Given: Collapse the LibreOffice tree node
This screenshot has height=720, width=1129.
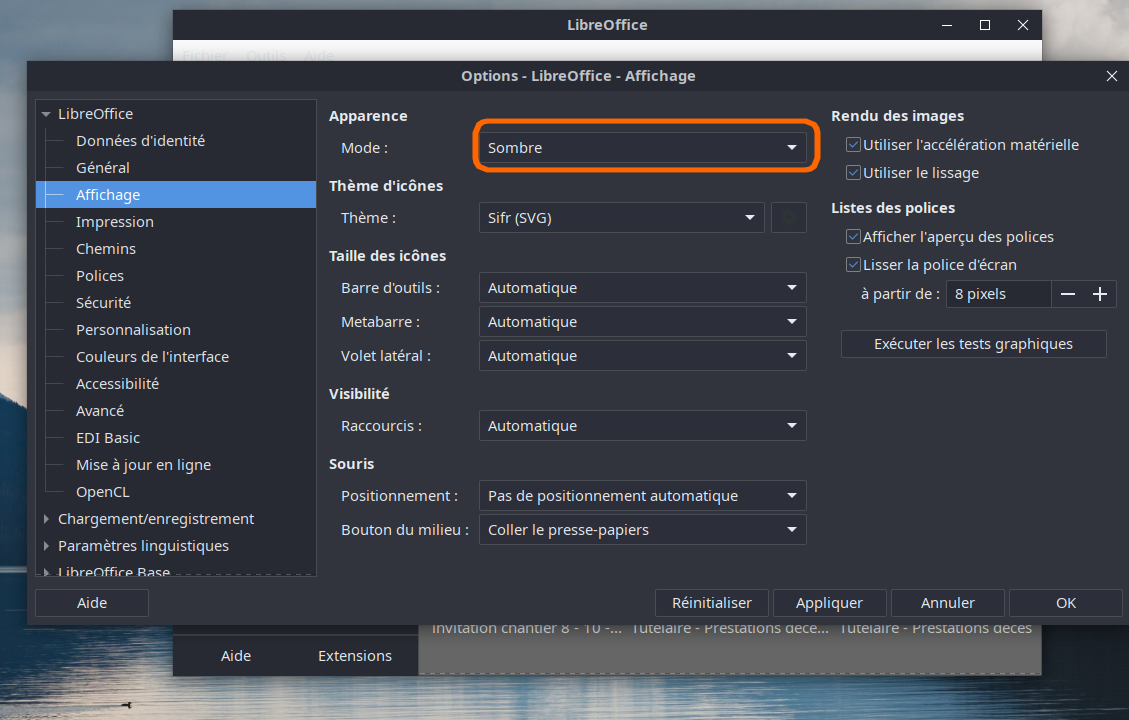Looking at the screenshot, I should (46, 115).
